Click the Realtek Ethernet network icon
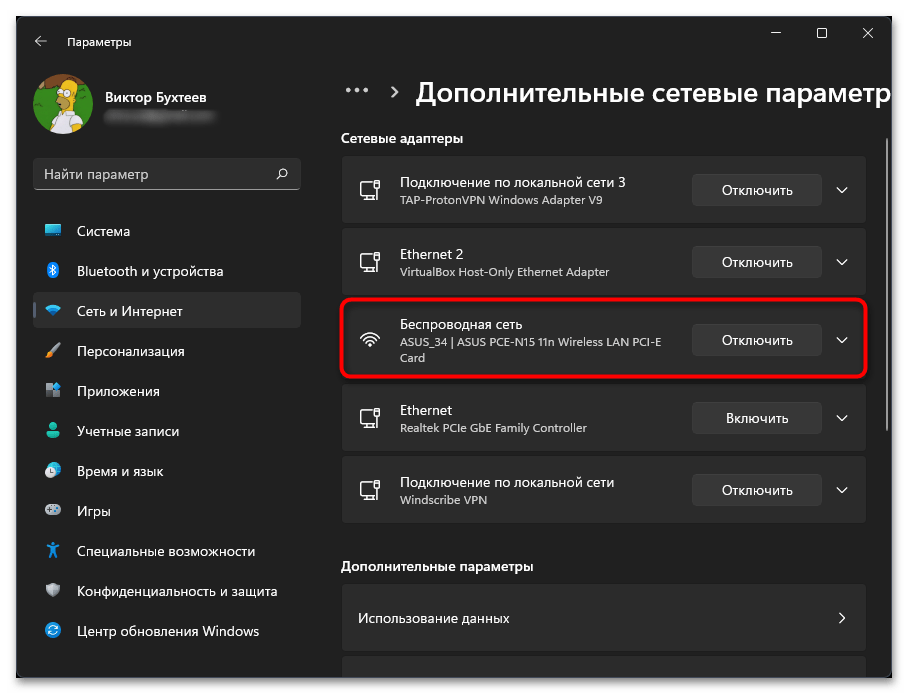Viewport: 908px width, 694px height. pos(370,418)
